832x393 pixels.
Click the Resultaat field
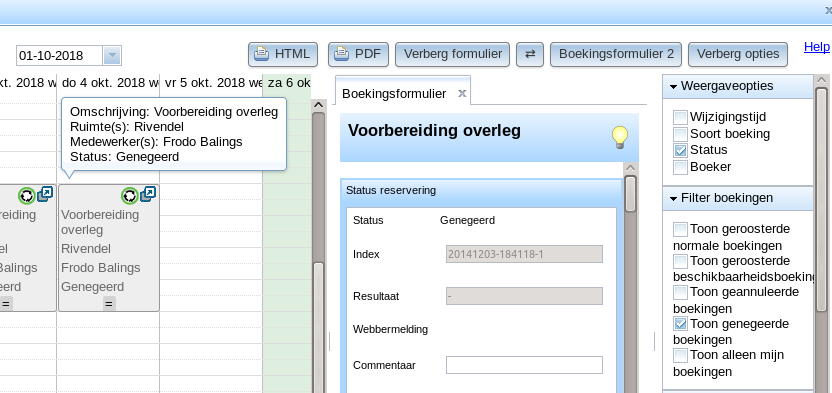tap(524, 296)
